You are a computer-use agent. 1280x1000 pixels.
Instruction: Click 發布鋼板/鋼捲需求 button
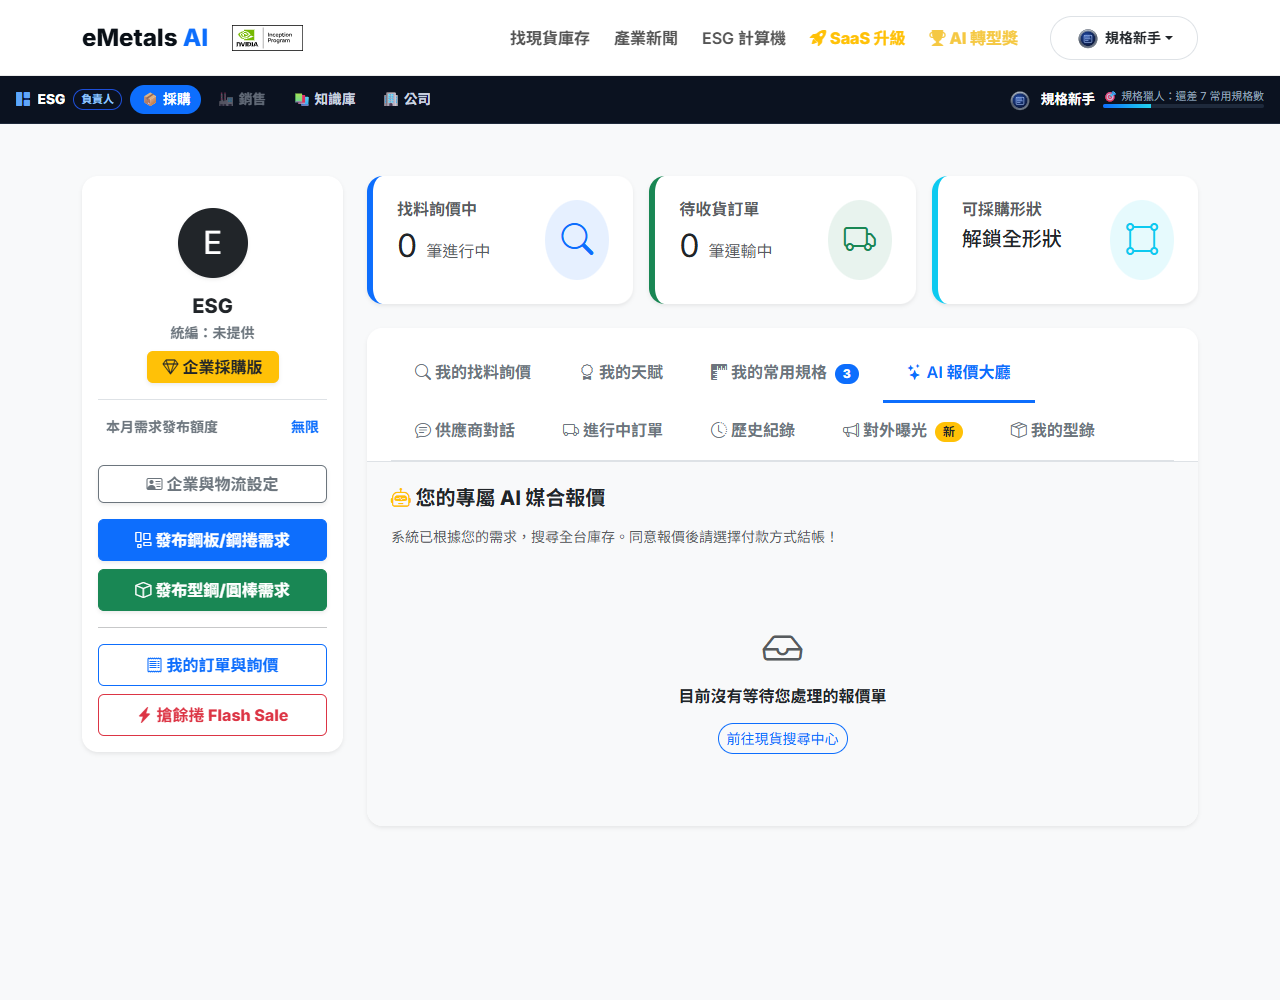pyautogui.click(x=213, y=540)
